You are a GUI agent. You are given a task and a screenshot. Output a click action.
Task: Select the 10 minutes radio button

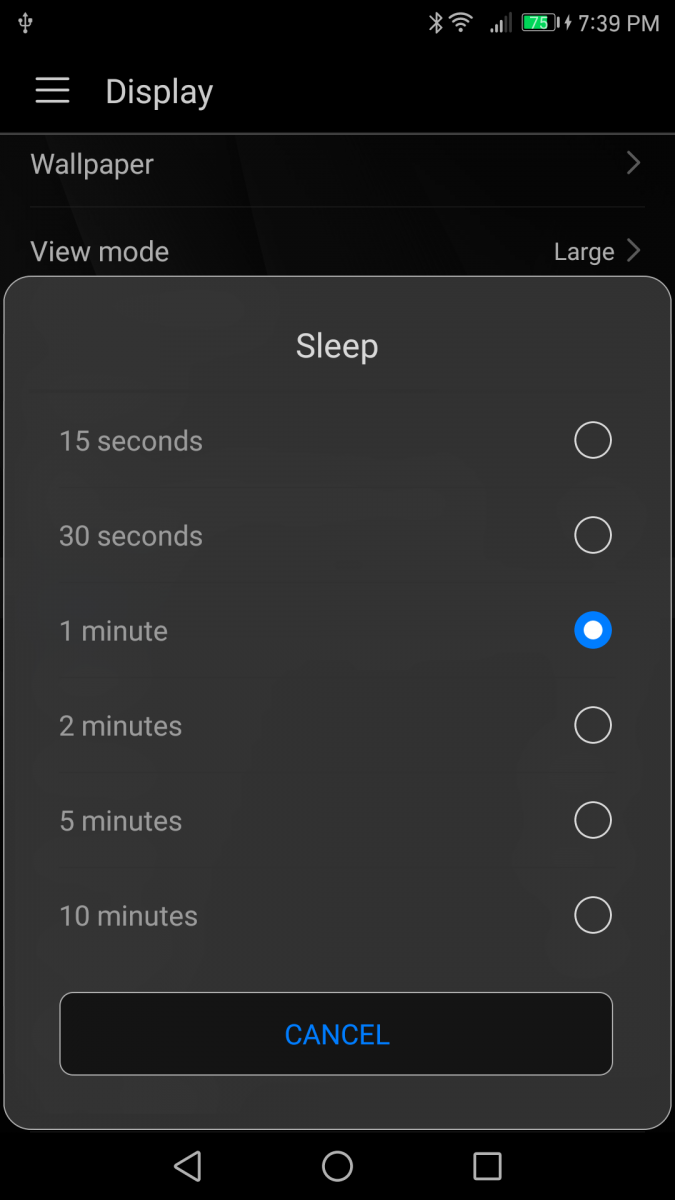(593, 915)
